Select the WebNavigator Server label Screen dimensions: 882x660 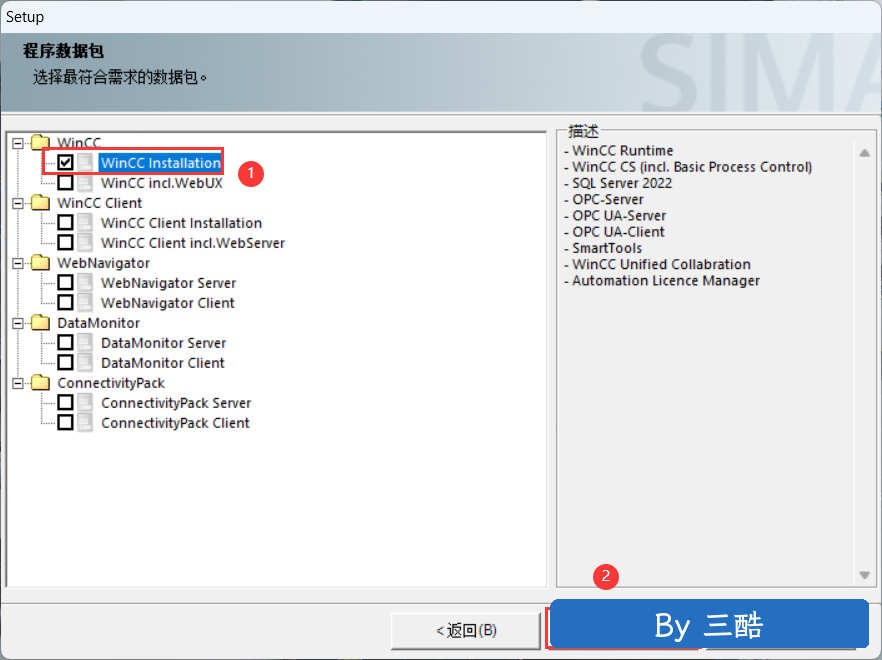168,283
